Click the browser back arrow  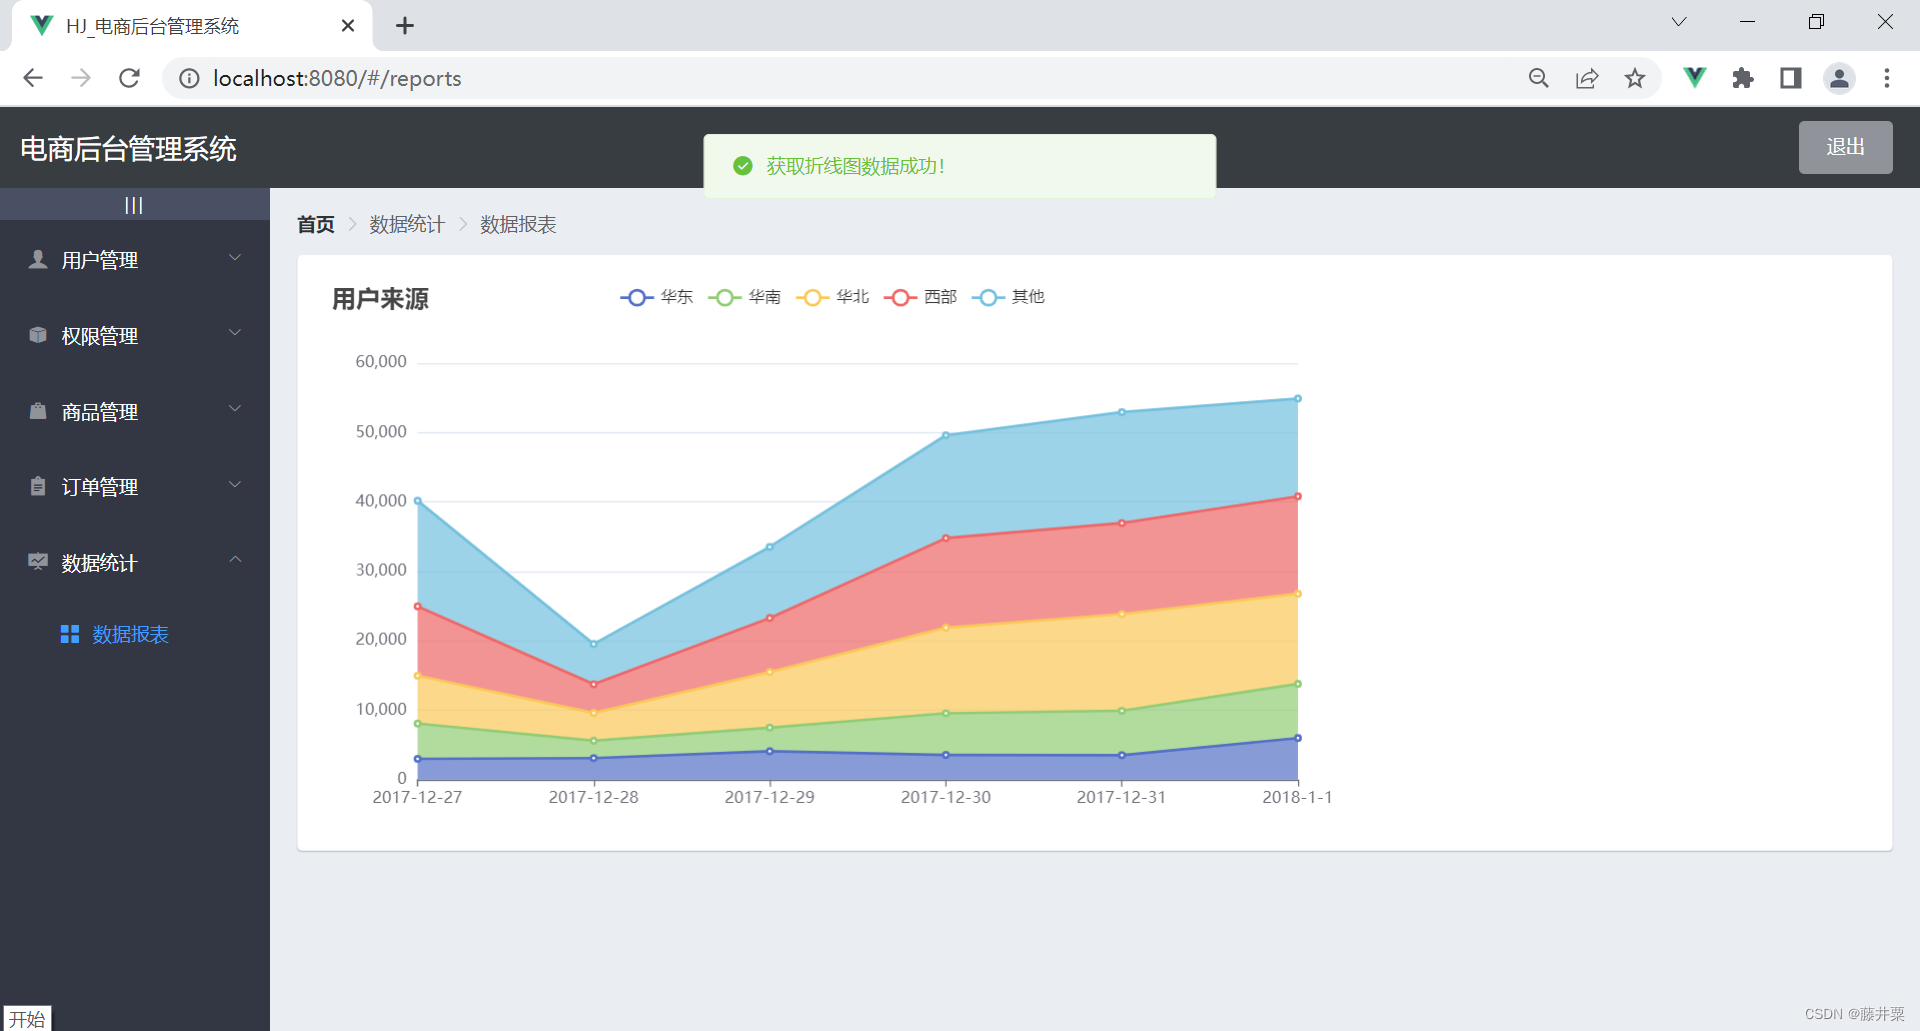pos(33,78)
